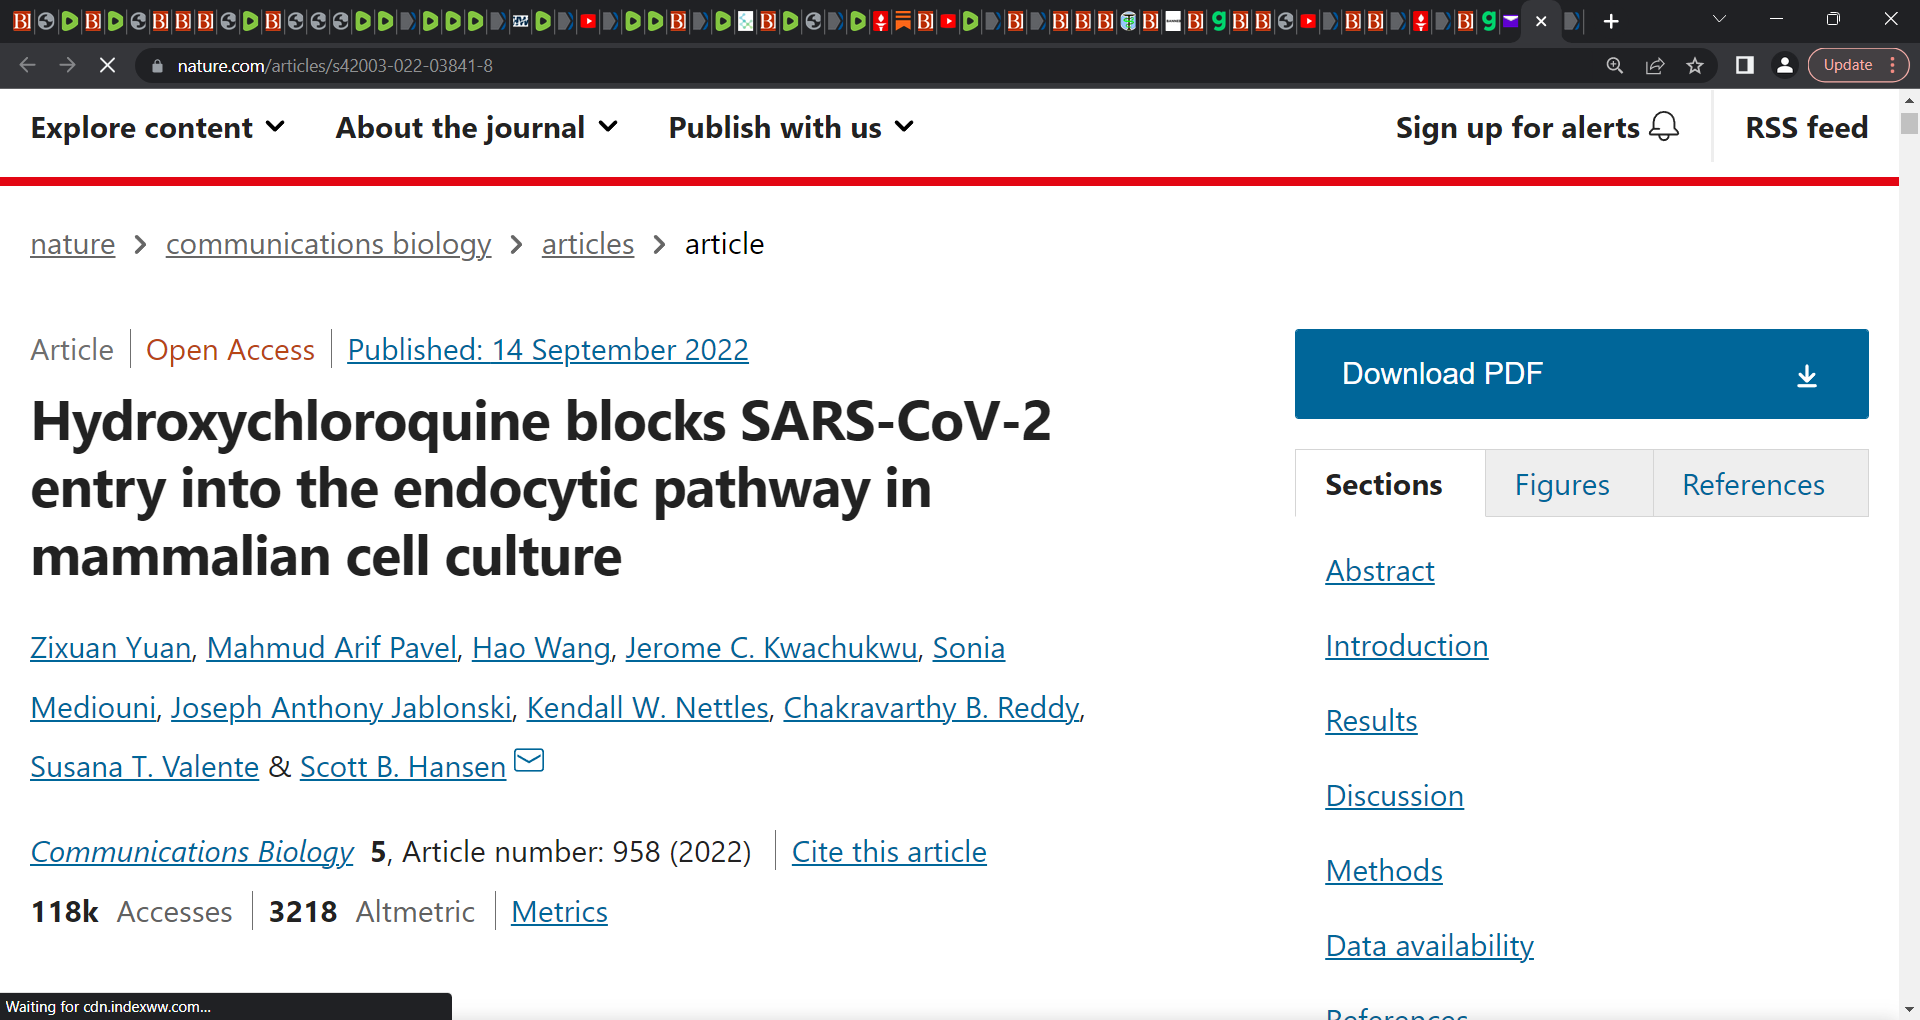Email the corresponding author via the envelope icon
This screenshot has width=1920, height=1020.
529,761
